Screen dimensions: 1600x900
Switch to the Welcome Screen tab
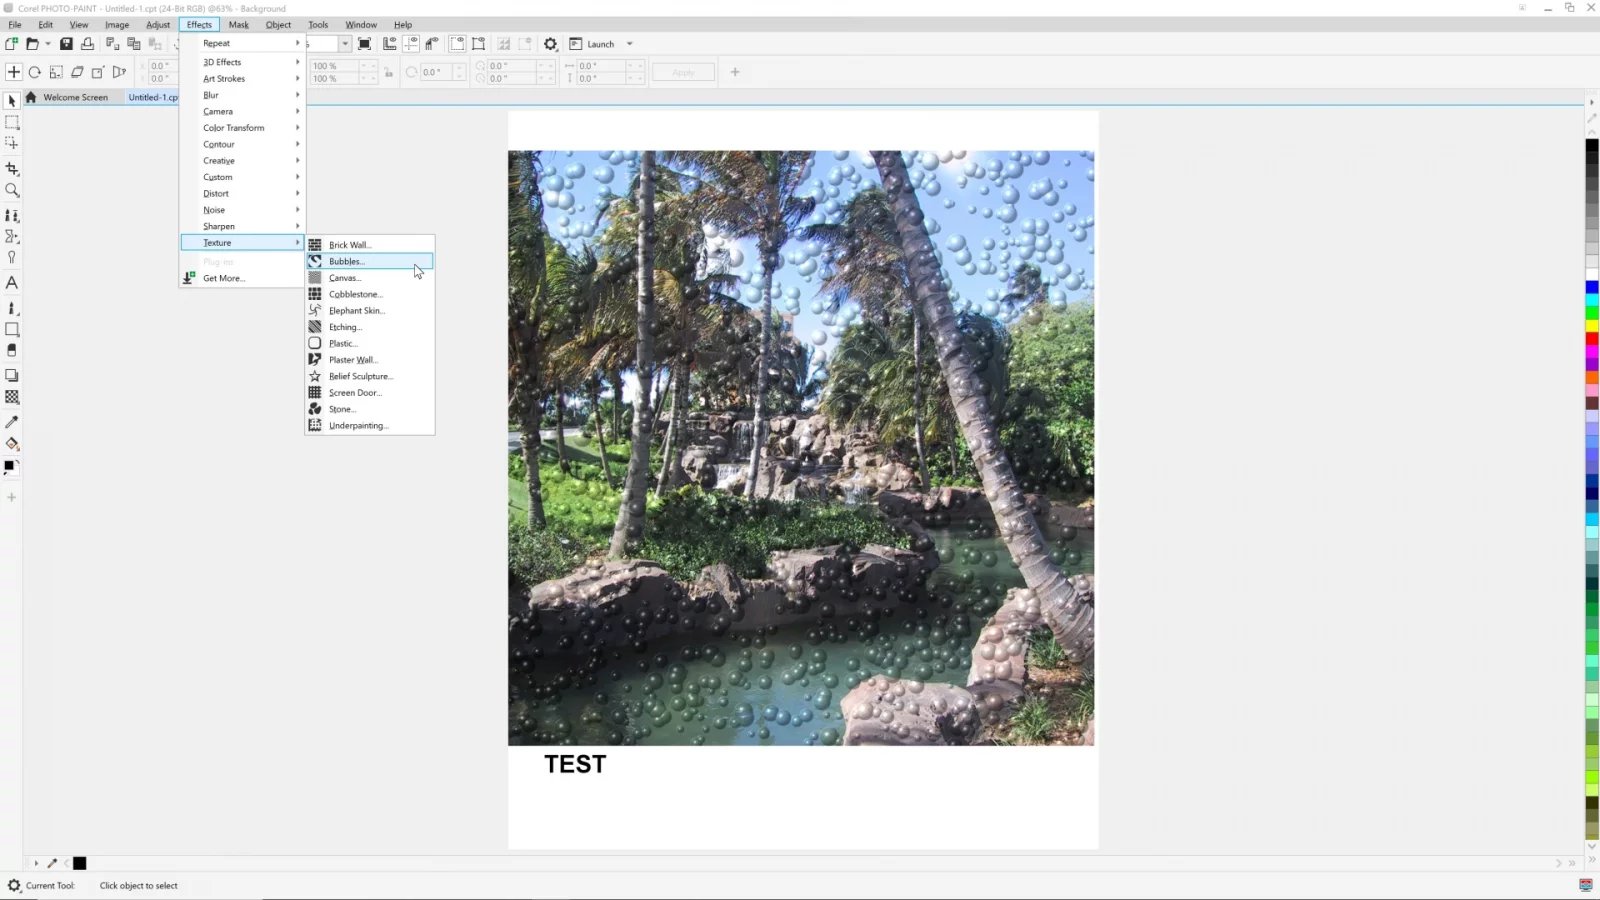click(x=75, y=97)
